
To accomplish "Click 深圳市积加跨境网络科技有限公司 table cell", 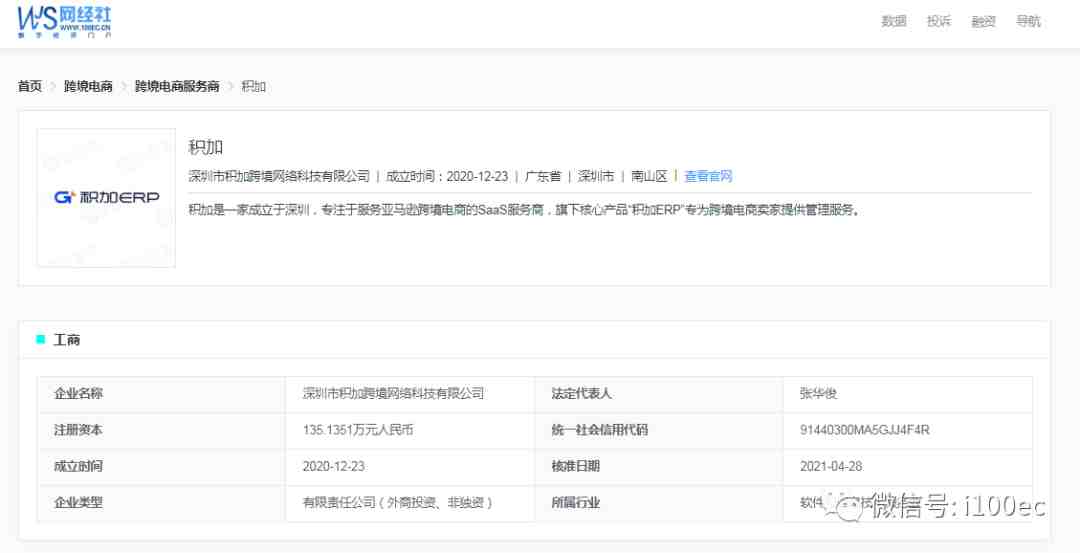I will tap(410, 394).
